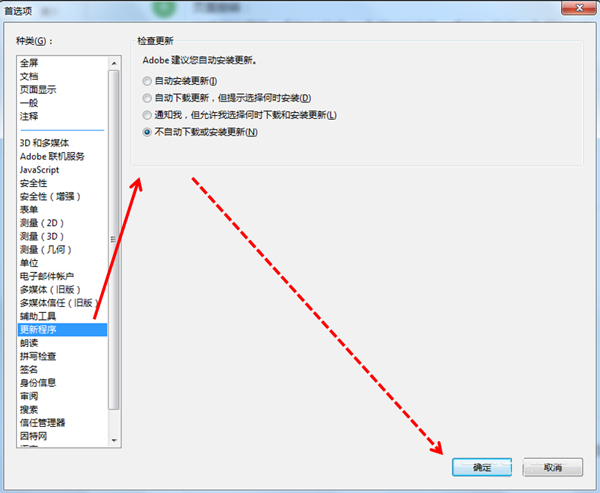
Task: Click the 确定 button
Action: point(482,467)
